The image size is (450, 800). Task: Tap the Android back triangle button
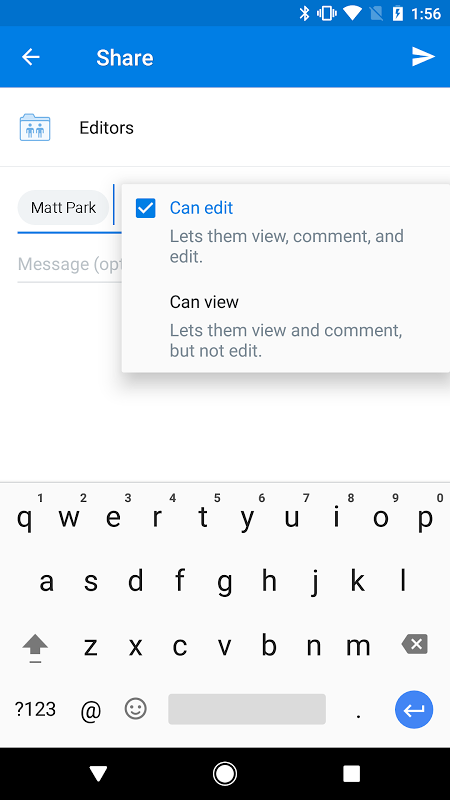98,774
